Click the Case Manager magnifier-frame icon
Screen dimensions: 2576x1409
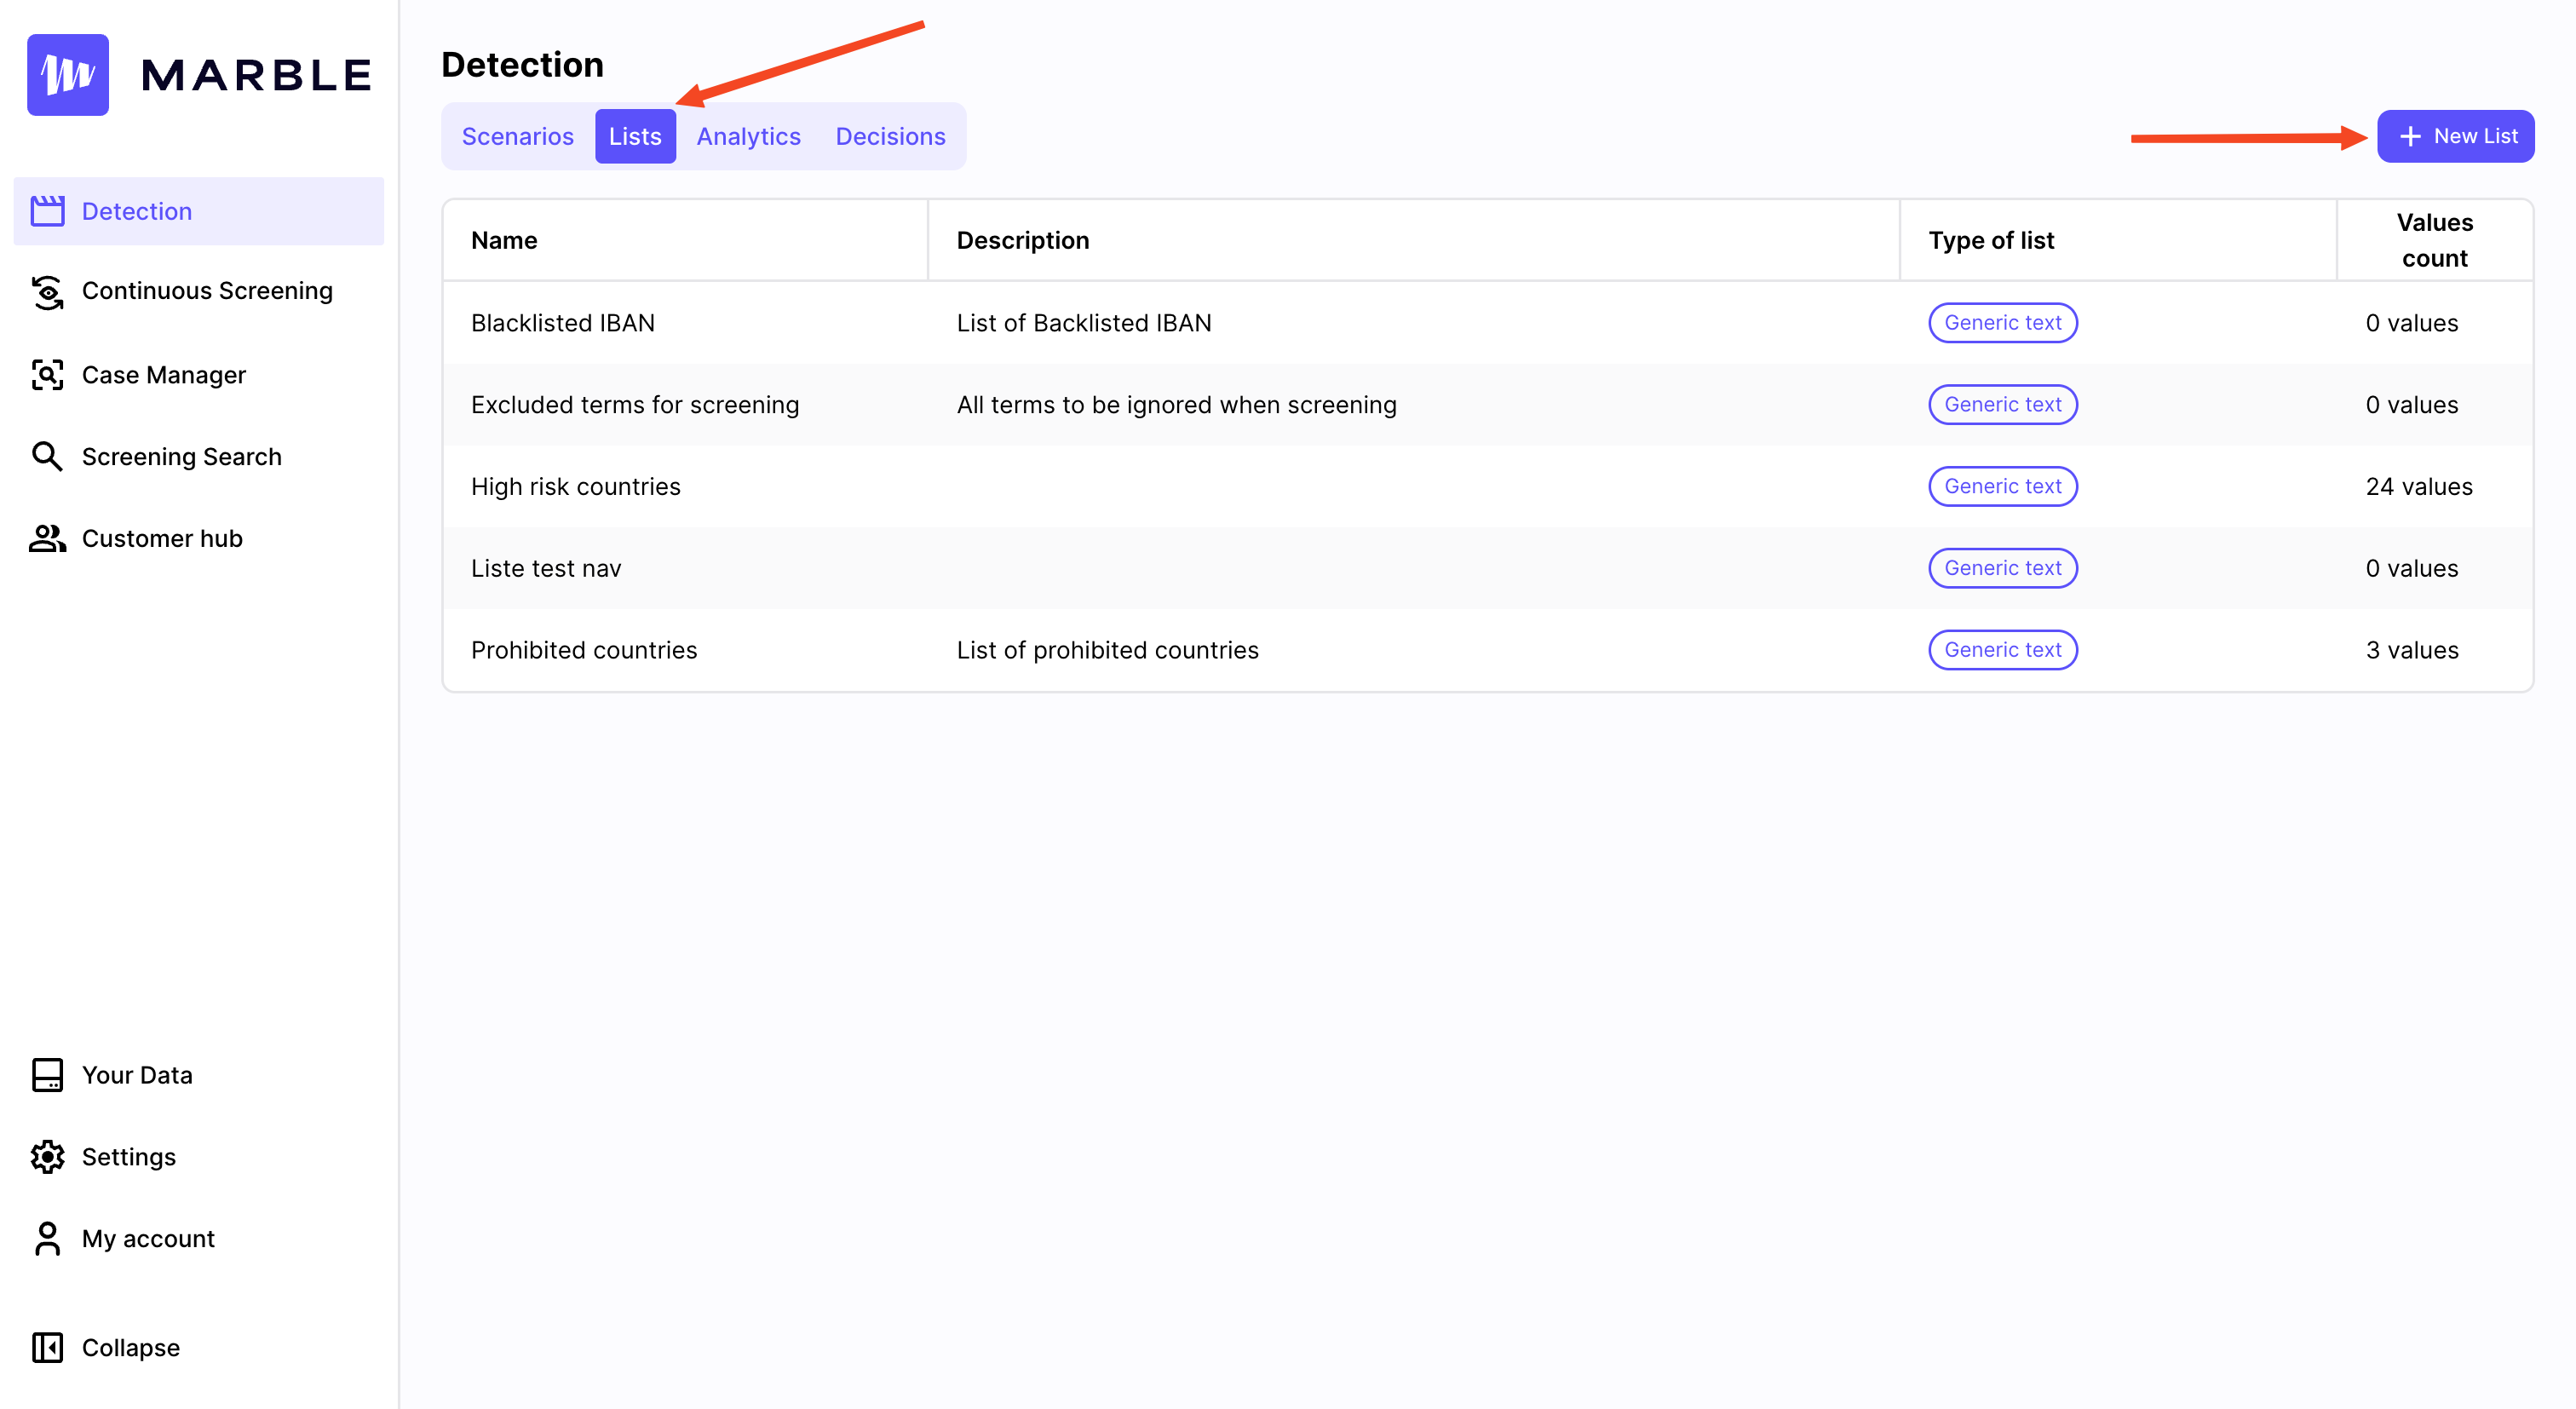pyautogui.click(x=47, y=375)
